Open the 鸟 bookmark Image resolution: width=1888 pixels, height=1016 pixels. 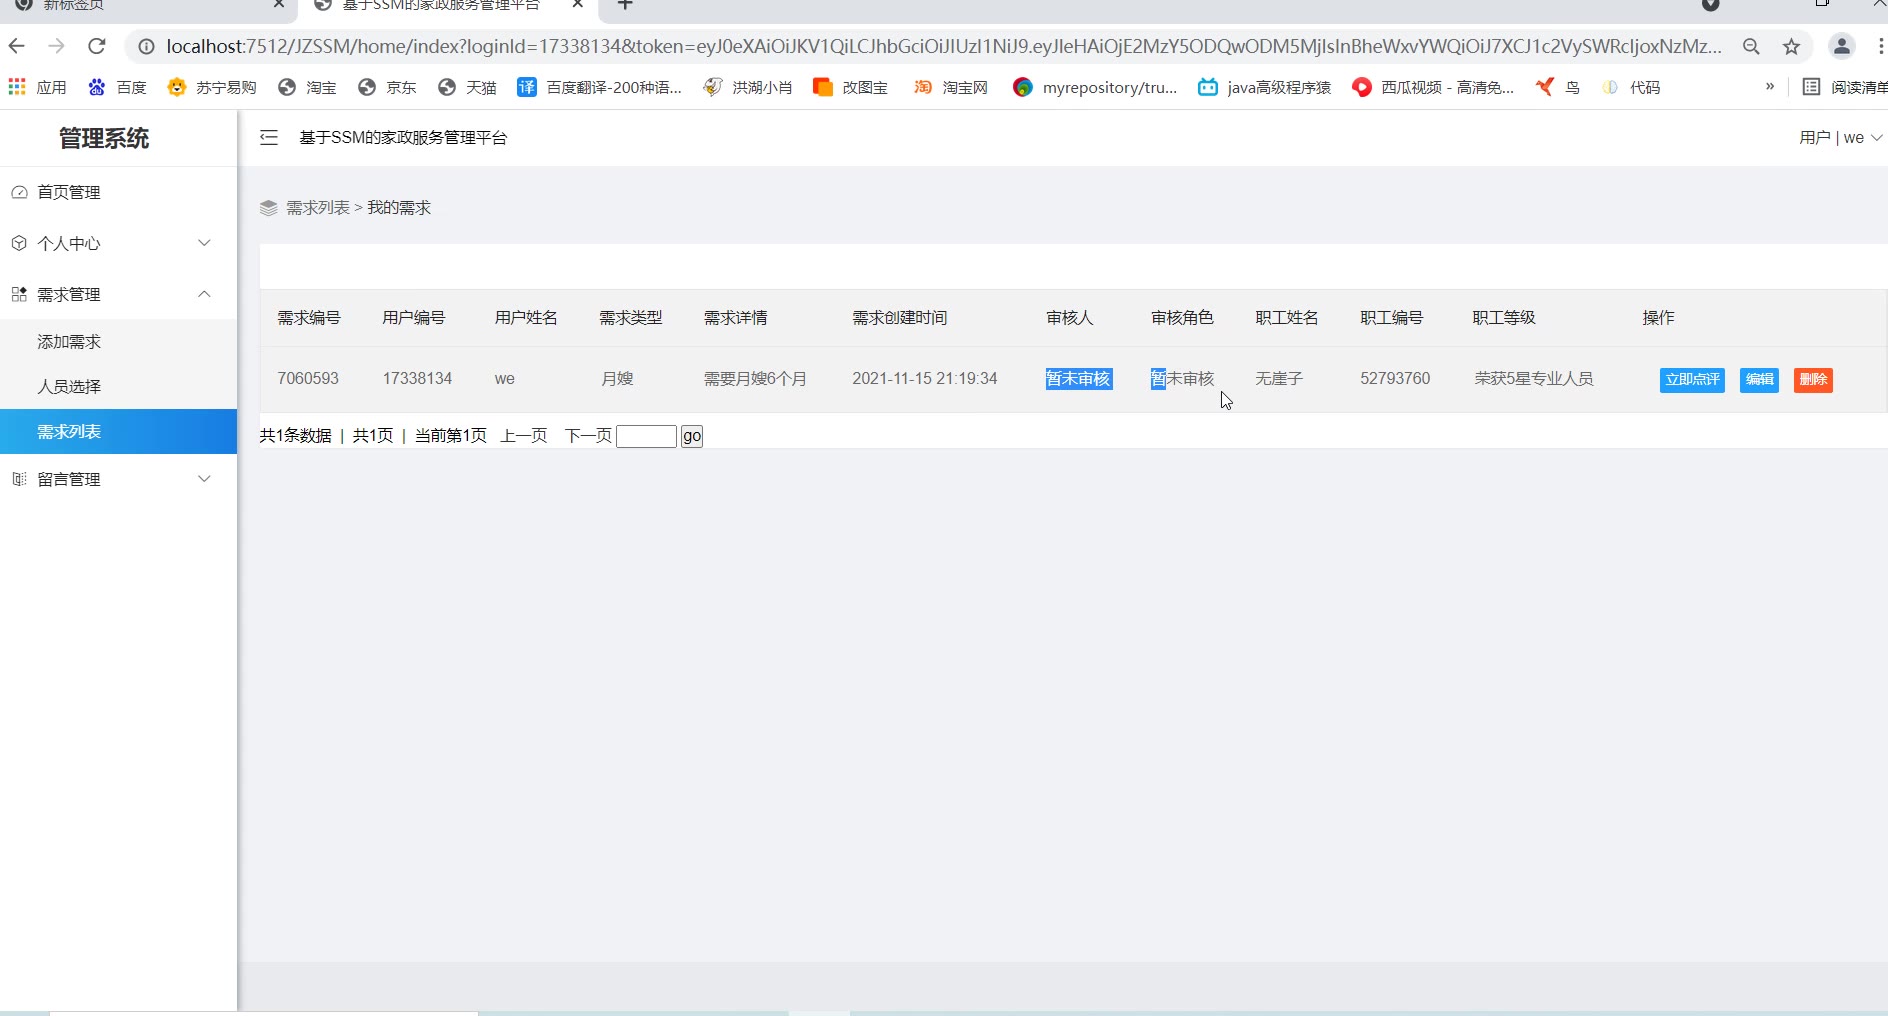coord(1558,87)
